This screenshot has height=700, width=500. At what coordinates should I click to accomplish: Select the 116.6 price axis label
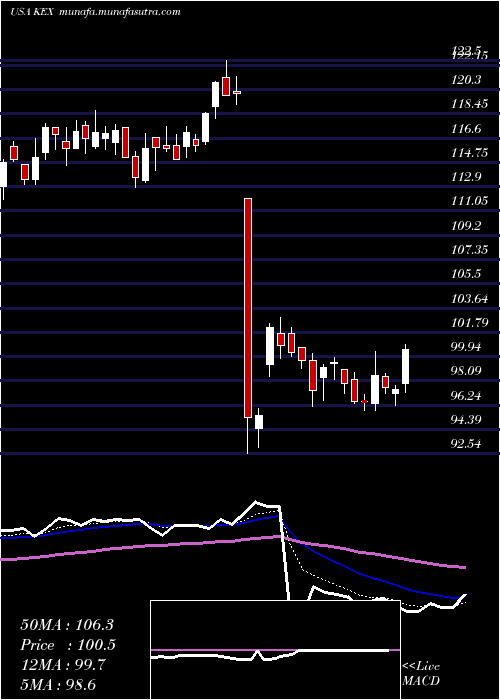coord(466,129)
